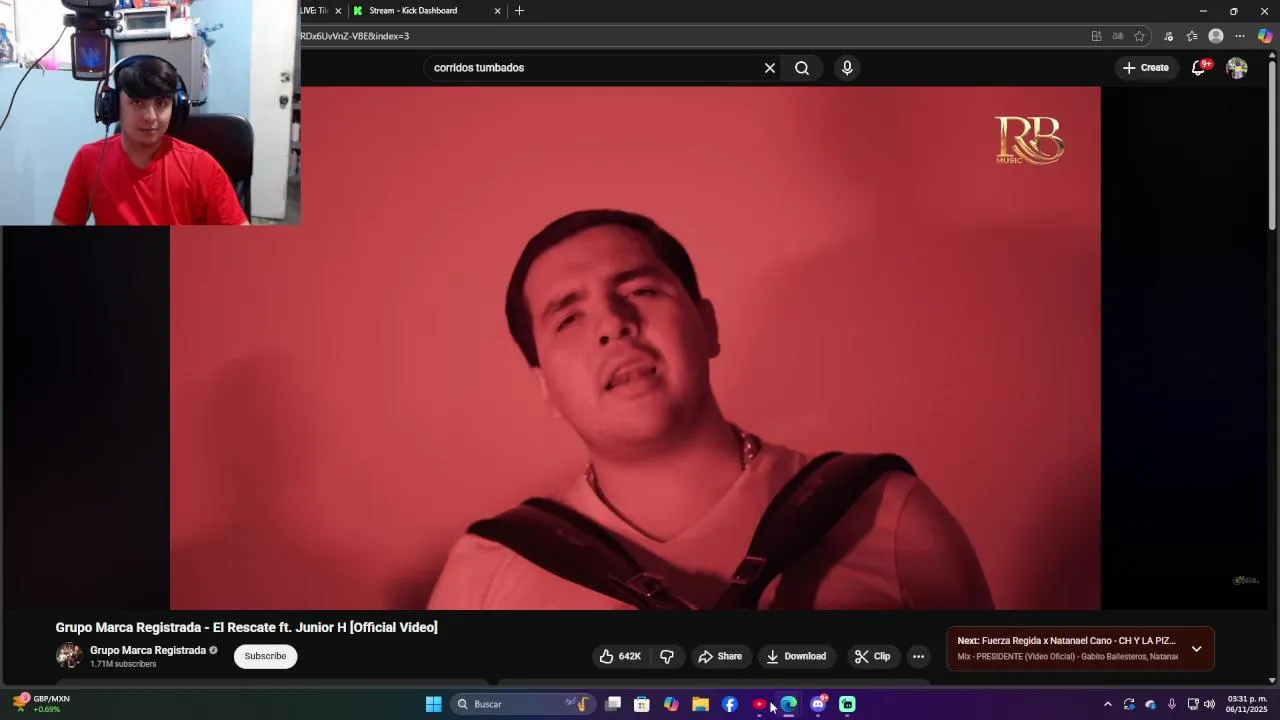Create a Clip from the video
This screenshot has height=720, width=1280.
click(872, 656)
